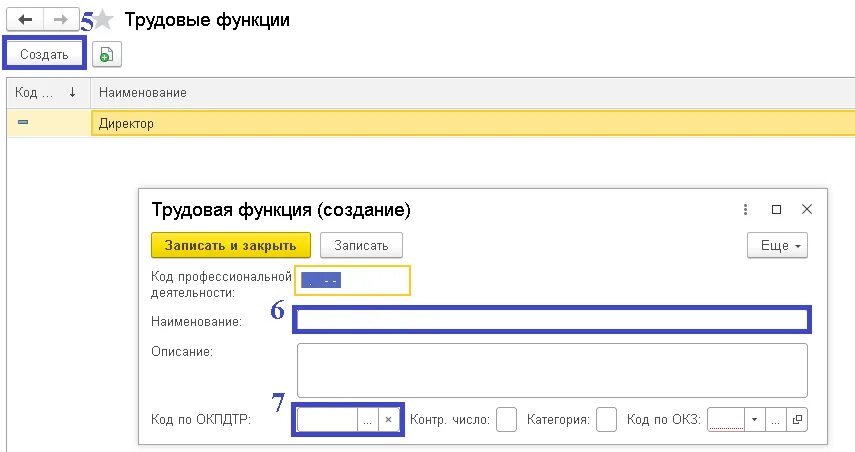This screenshot has width=855, height=452.
Task: Click Записать и закрыть
Action: point(231,245)
